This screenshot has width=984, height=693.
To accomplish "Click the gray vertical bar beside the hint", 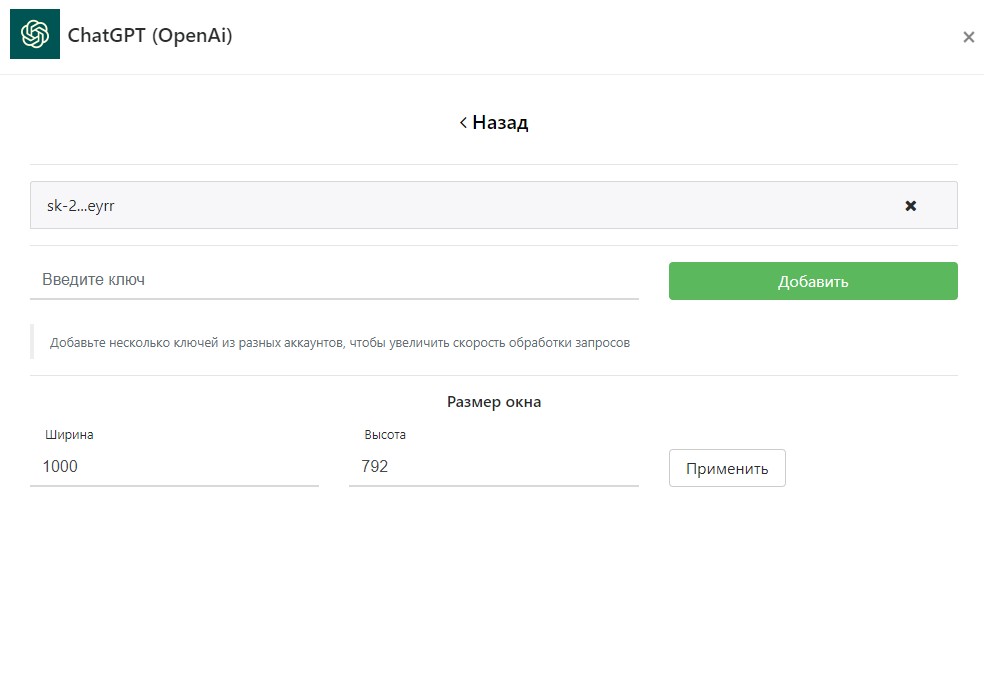I will tap(32, 341).
